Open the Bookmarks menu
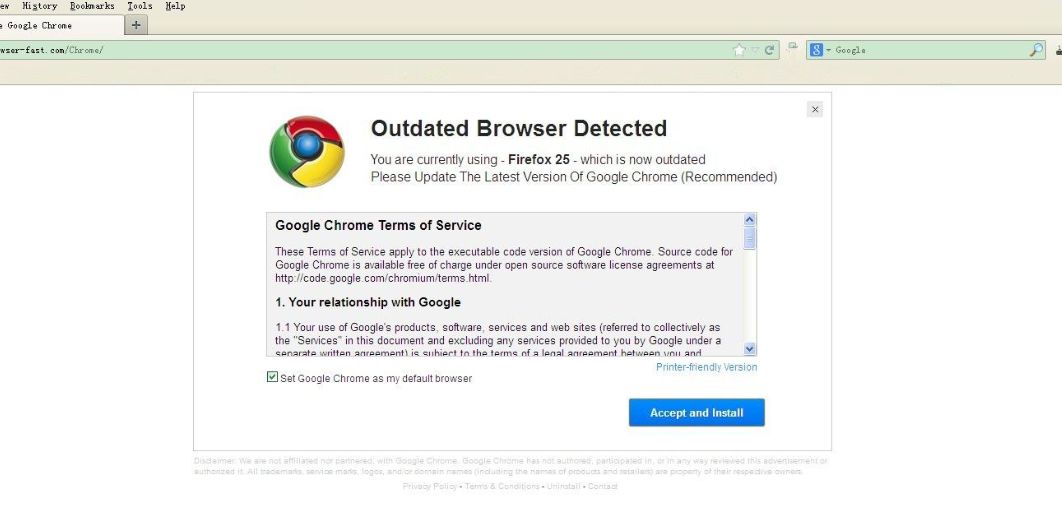 click(92, 6)
